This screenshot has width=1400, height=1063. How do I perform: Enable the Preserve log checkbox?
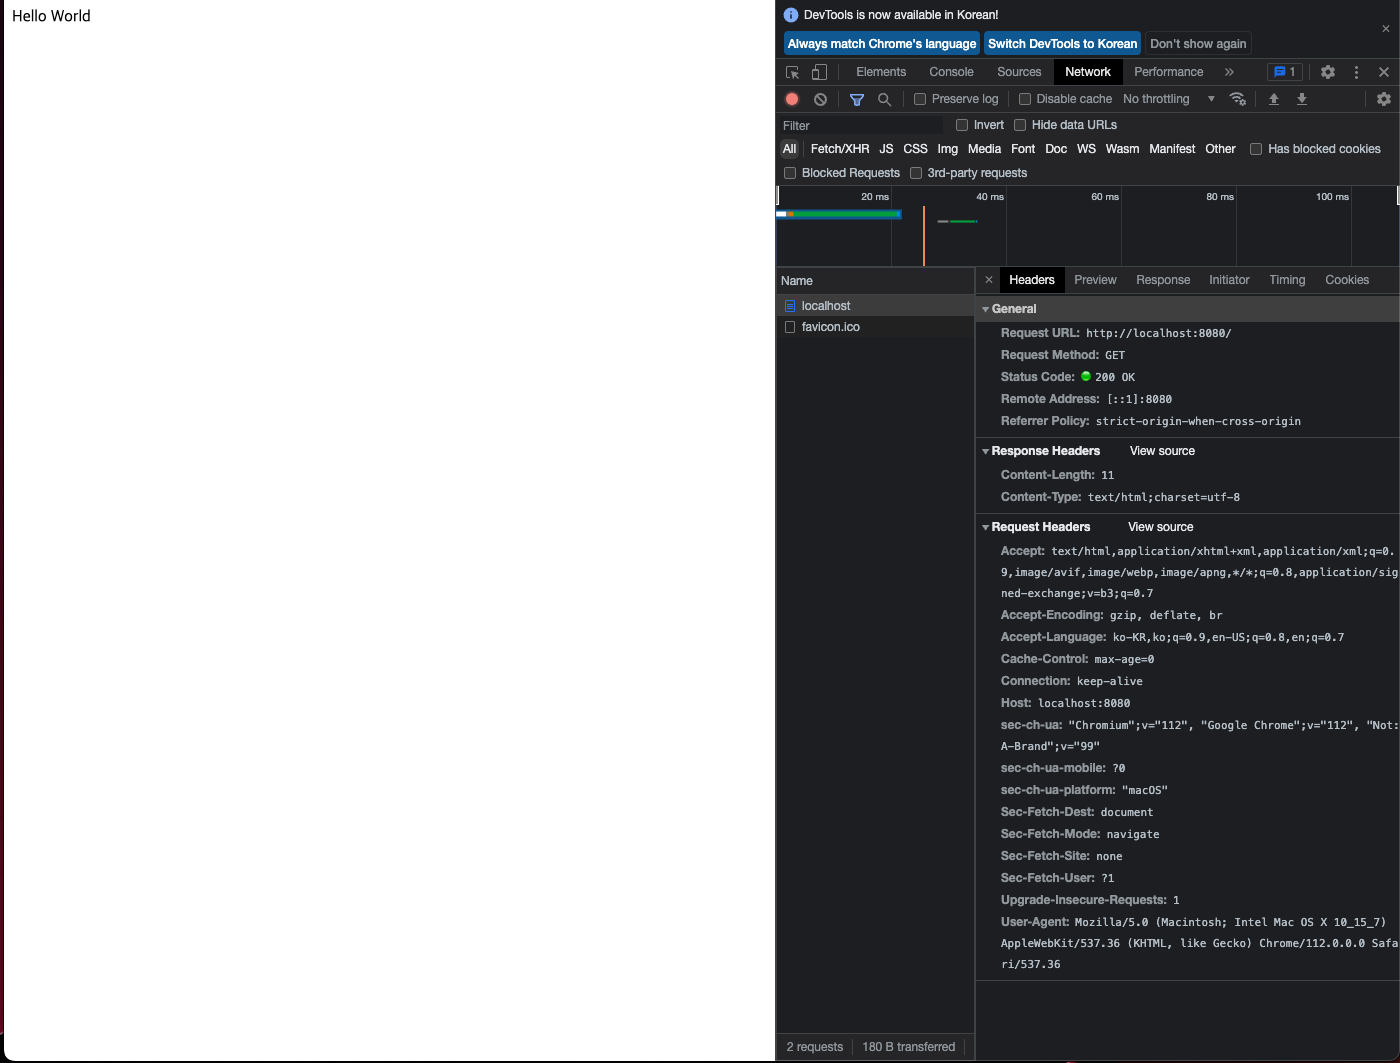point(920,99)
